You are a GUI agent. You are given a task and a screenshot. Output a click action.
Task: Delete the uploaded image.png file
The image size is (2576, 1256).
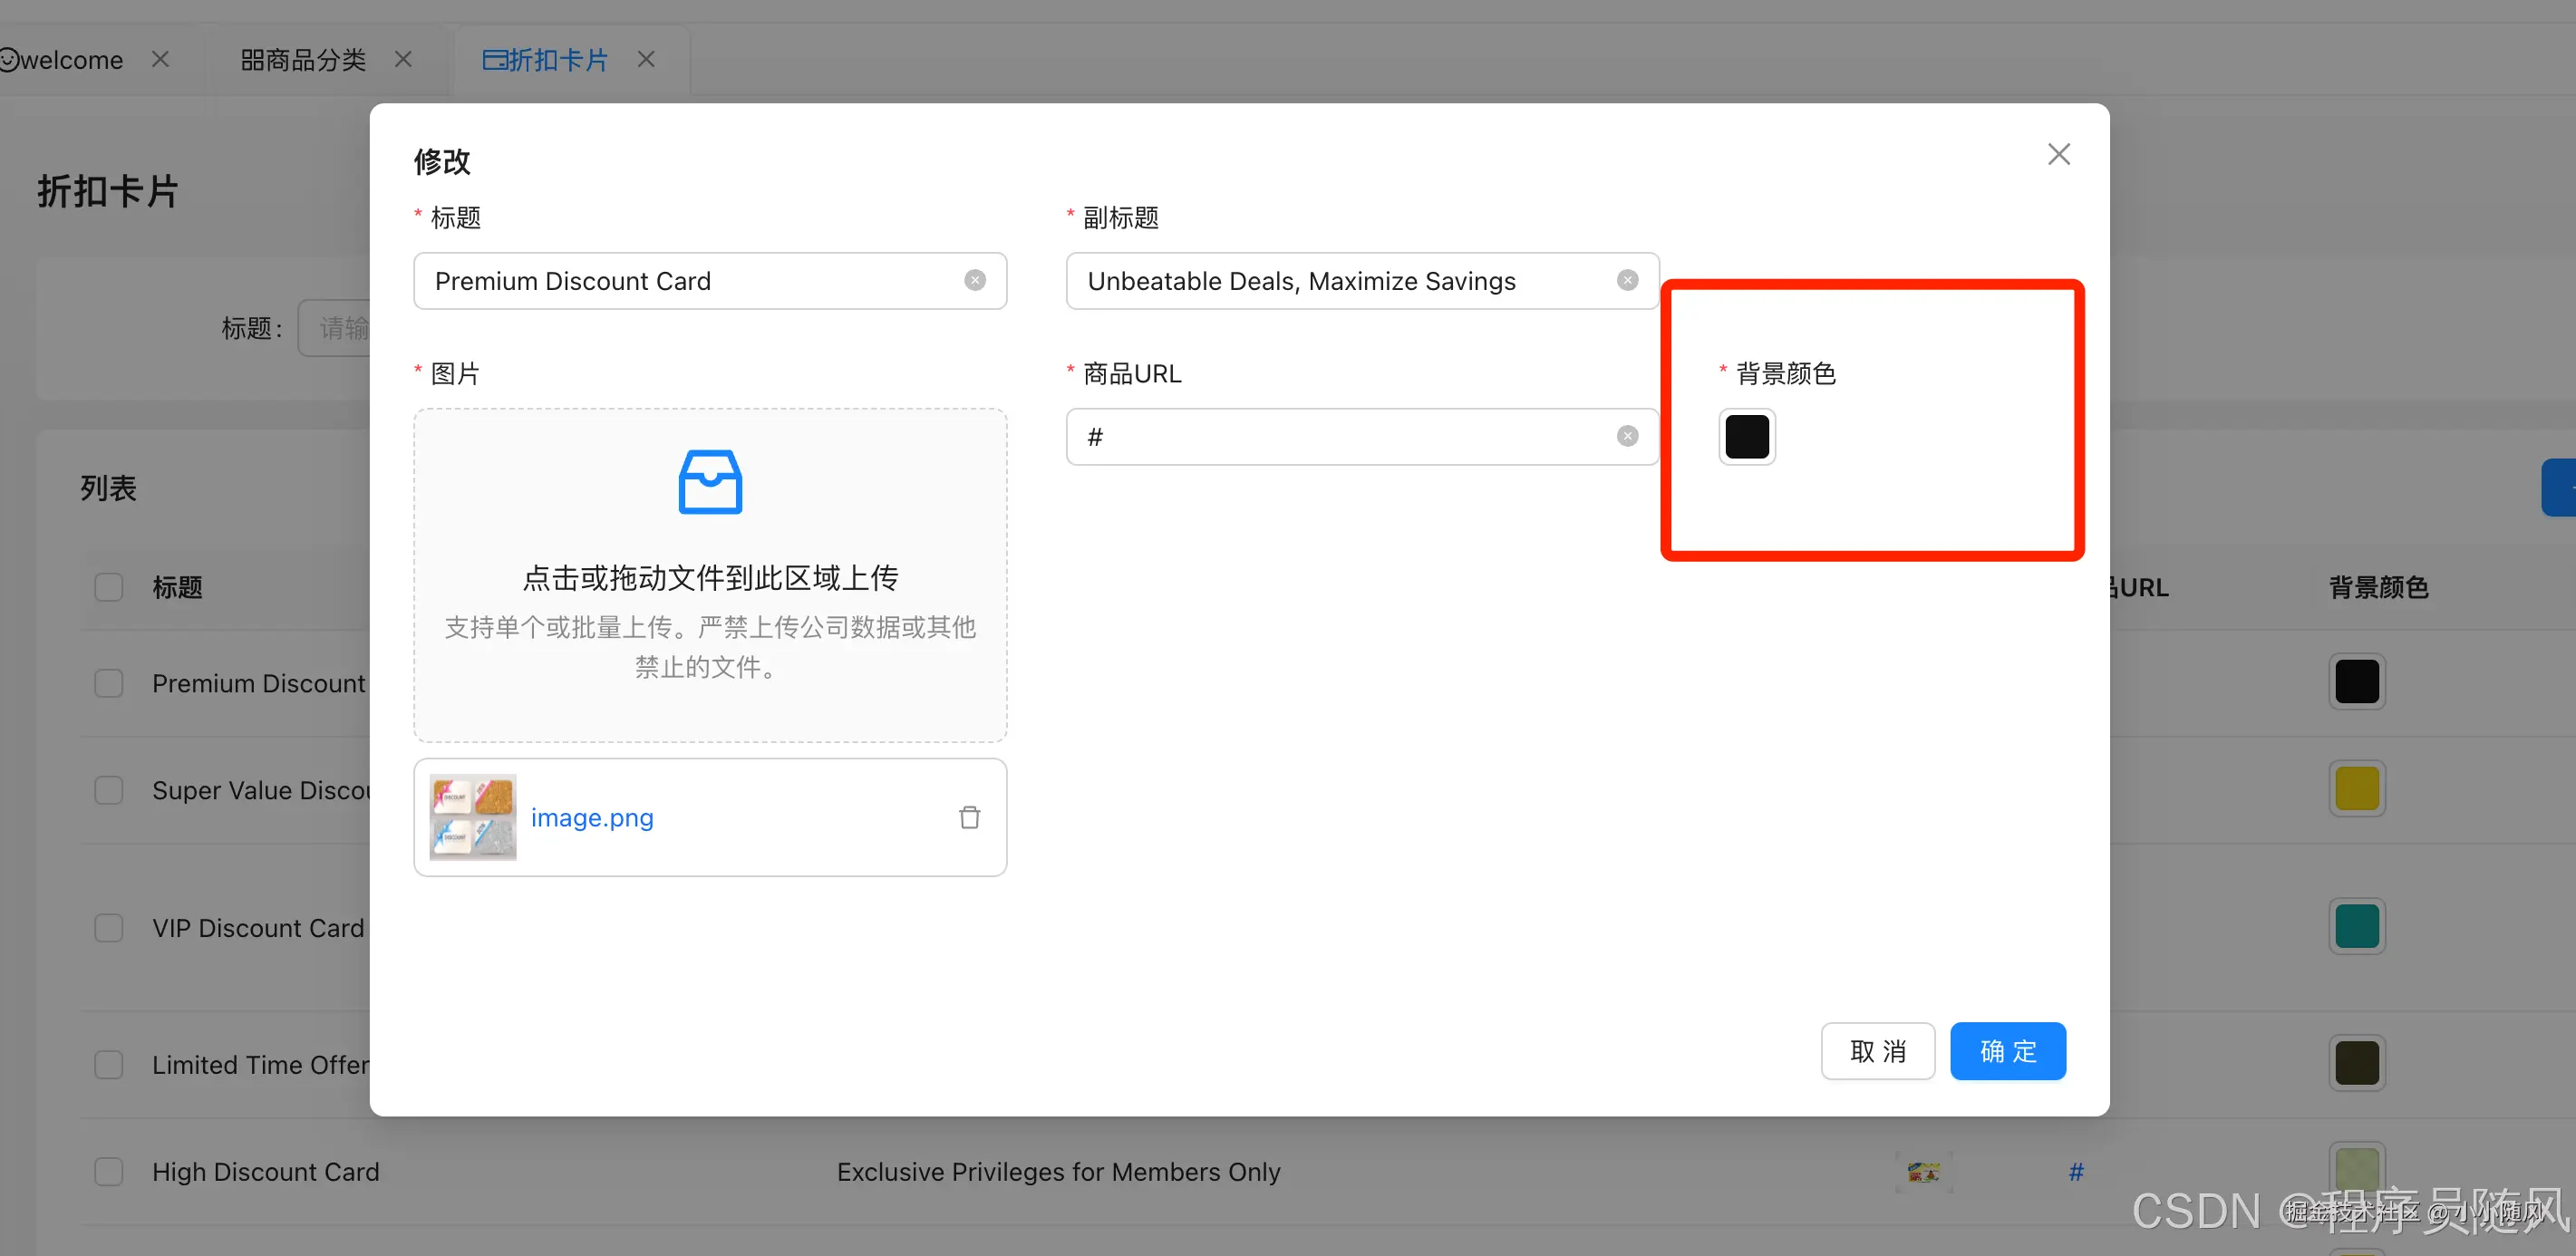pos(969,818)
